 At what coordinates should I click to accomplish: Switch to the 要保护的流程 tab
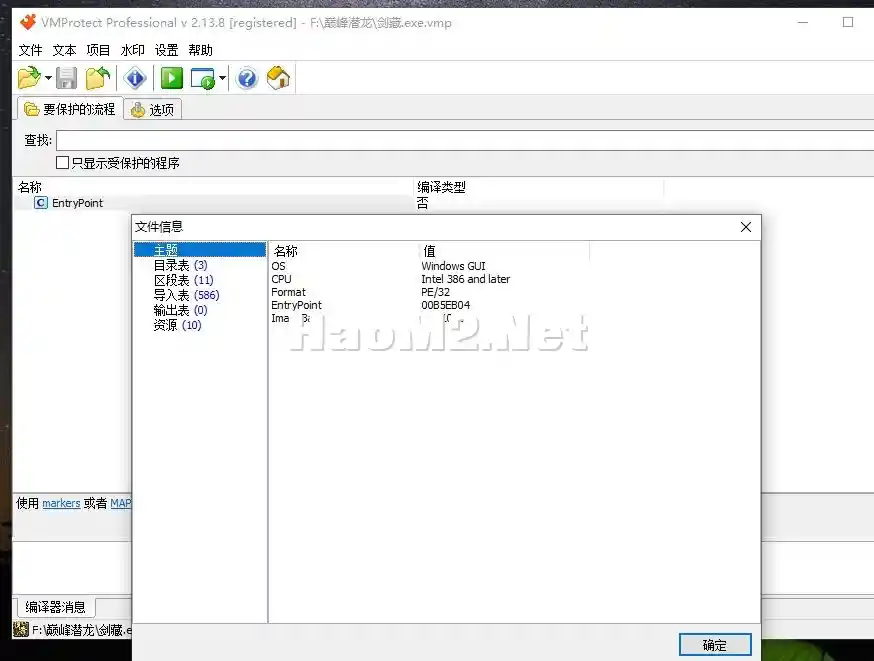(70, 109)
